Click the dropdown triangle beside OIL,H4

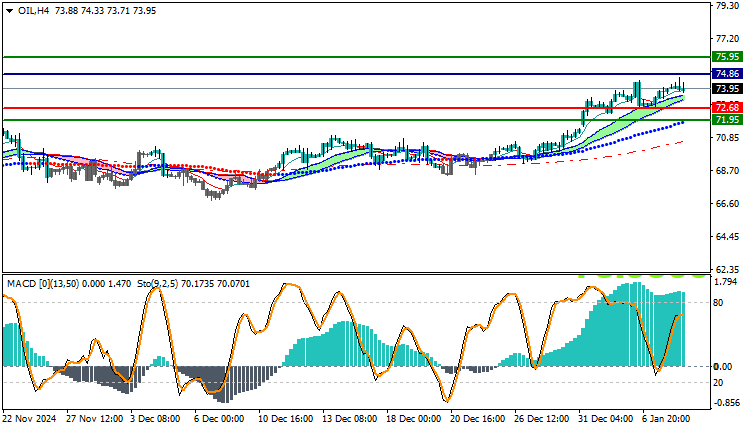click(x=10, y=11)
